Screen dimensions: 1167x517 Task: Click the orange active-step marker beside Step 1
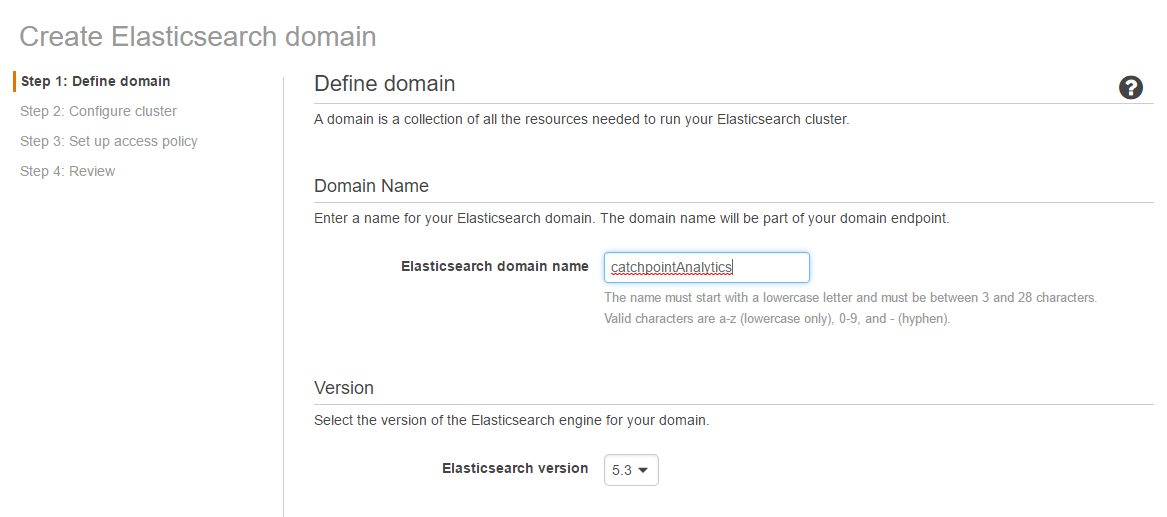click(14, 81)
